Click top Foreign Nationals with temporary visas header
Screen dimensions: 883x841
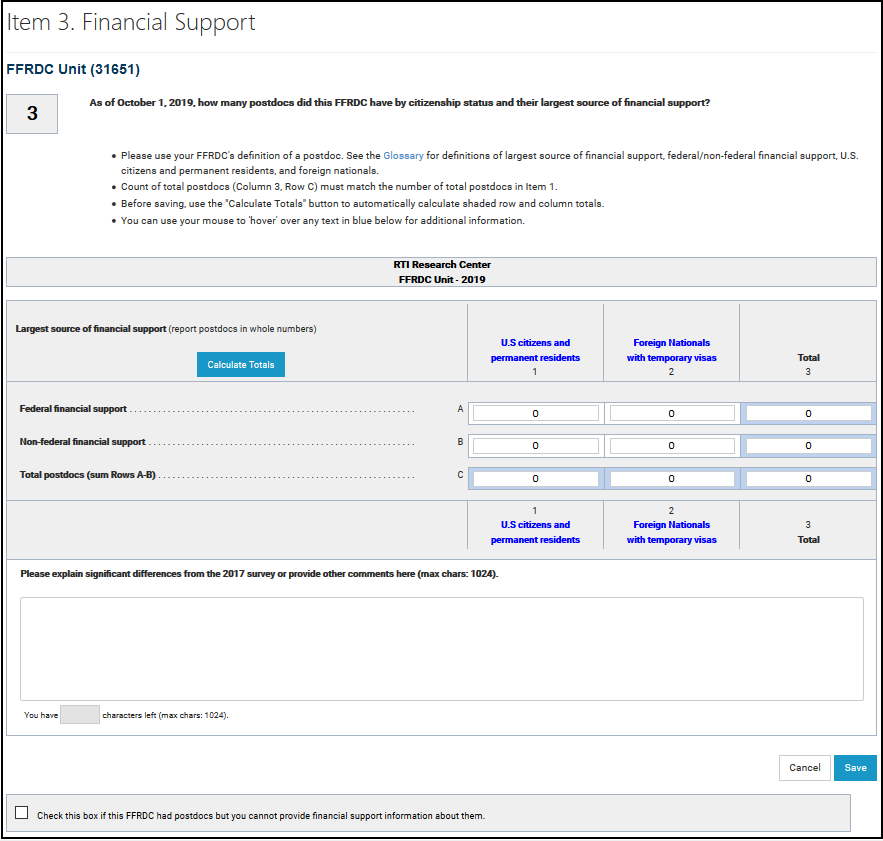click(x=671, y=350)
